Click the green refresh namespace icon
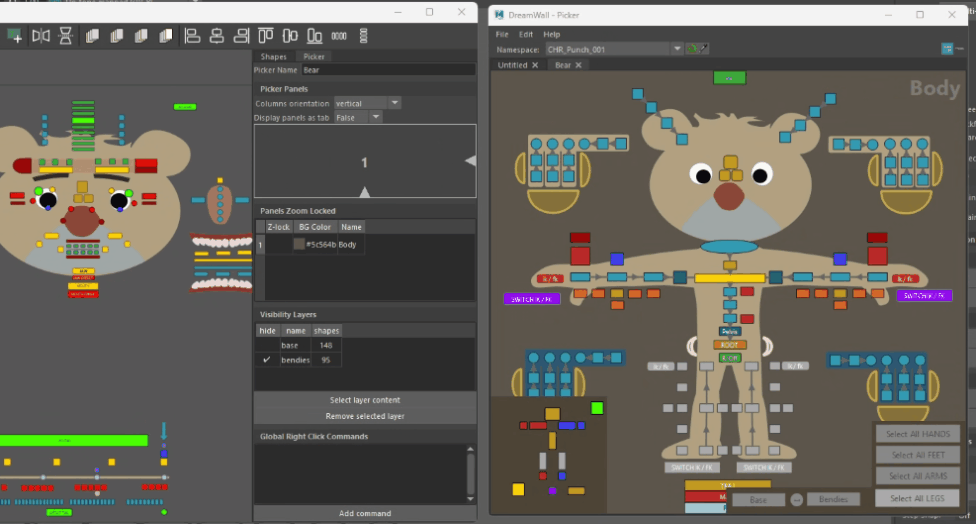This screenshot has width=976, height=524. (692, 49)
